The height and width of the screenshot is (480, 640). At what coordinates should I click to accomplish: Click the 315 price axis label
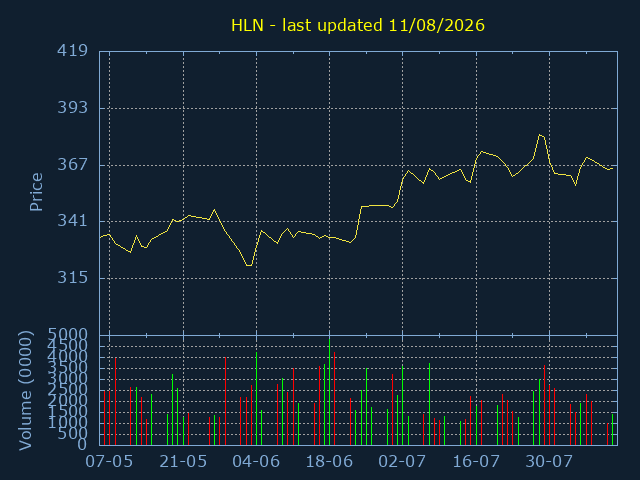click(x=72, y=278)
